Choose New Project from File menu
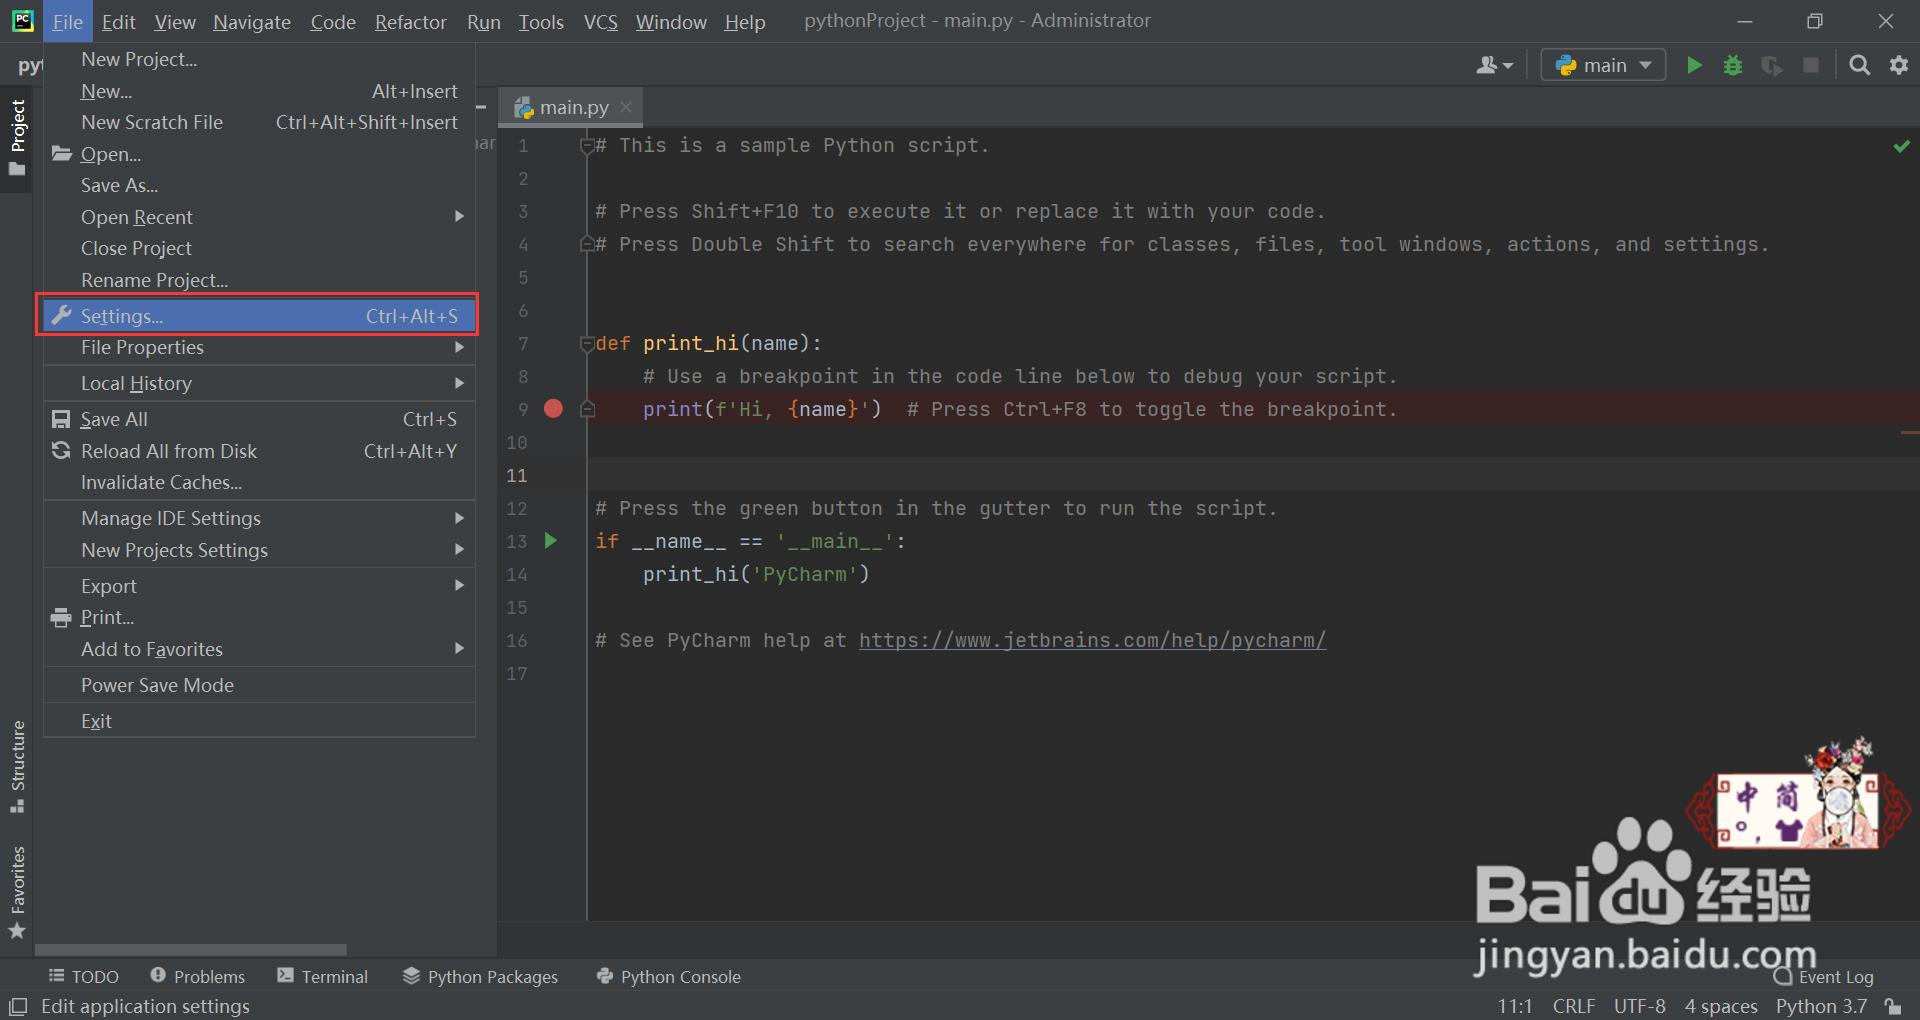 coord(259,59)
